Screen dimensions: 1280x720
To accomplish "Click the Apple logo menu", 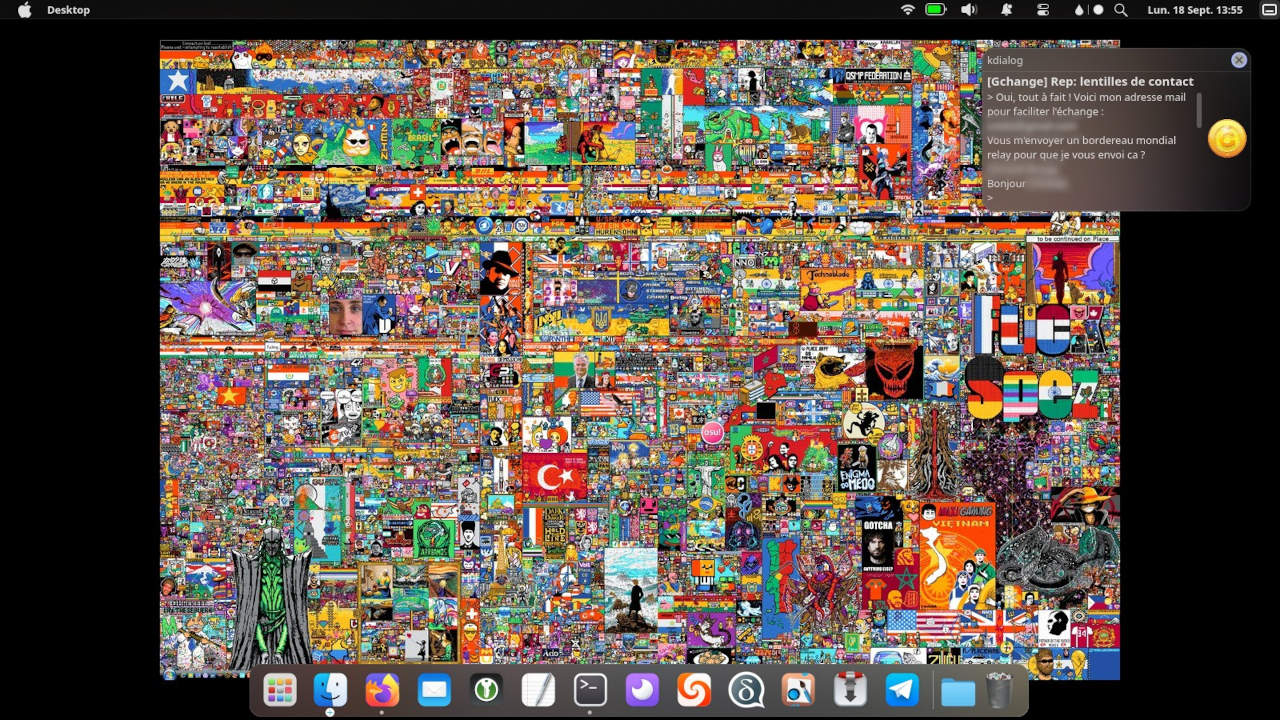I will (25, 10).
